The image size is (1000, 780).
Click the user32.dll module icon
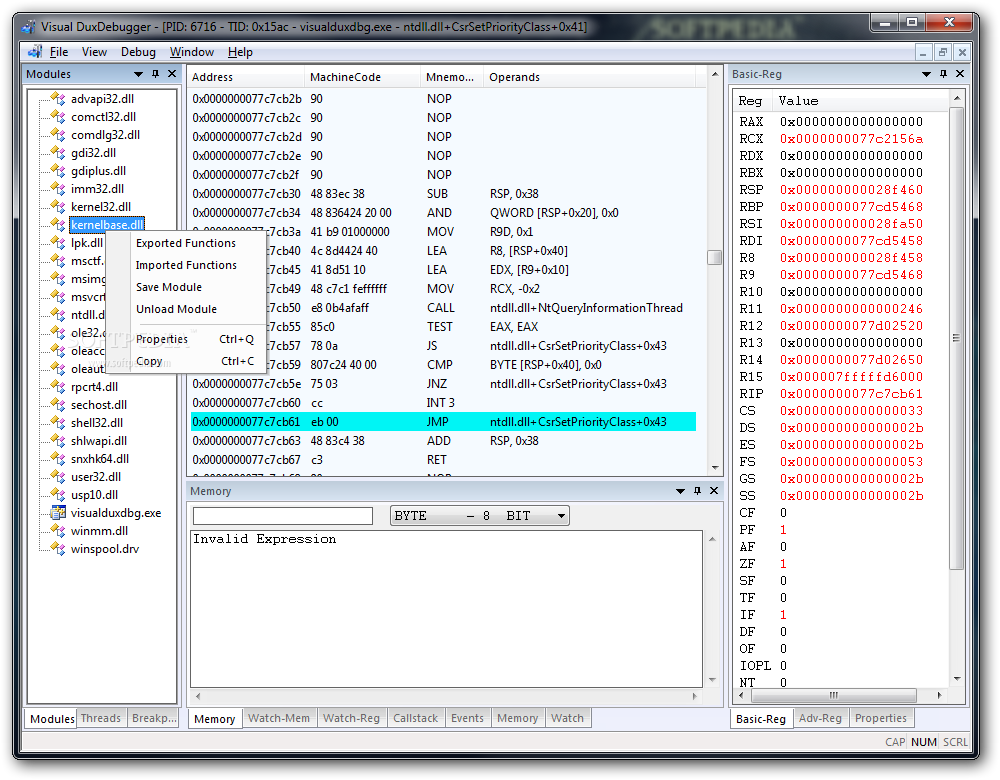(59, 476)
